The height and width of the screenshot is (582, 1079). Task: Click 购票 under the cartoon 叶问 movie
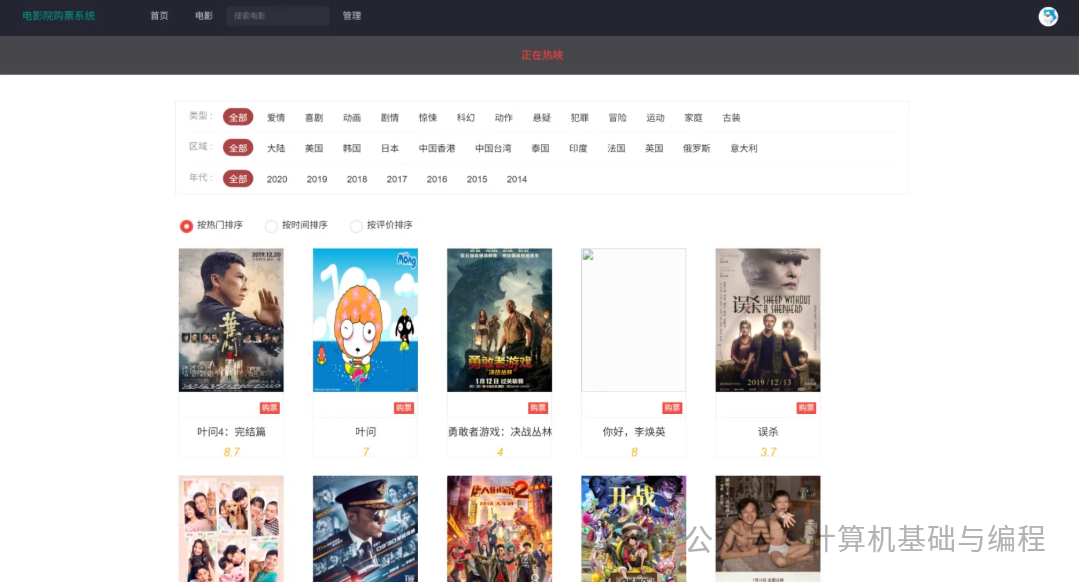click(x=404, y=408)
